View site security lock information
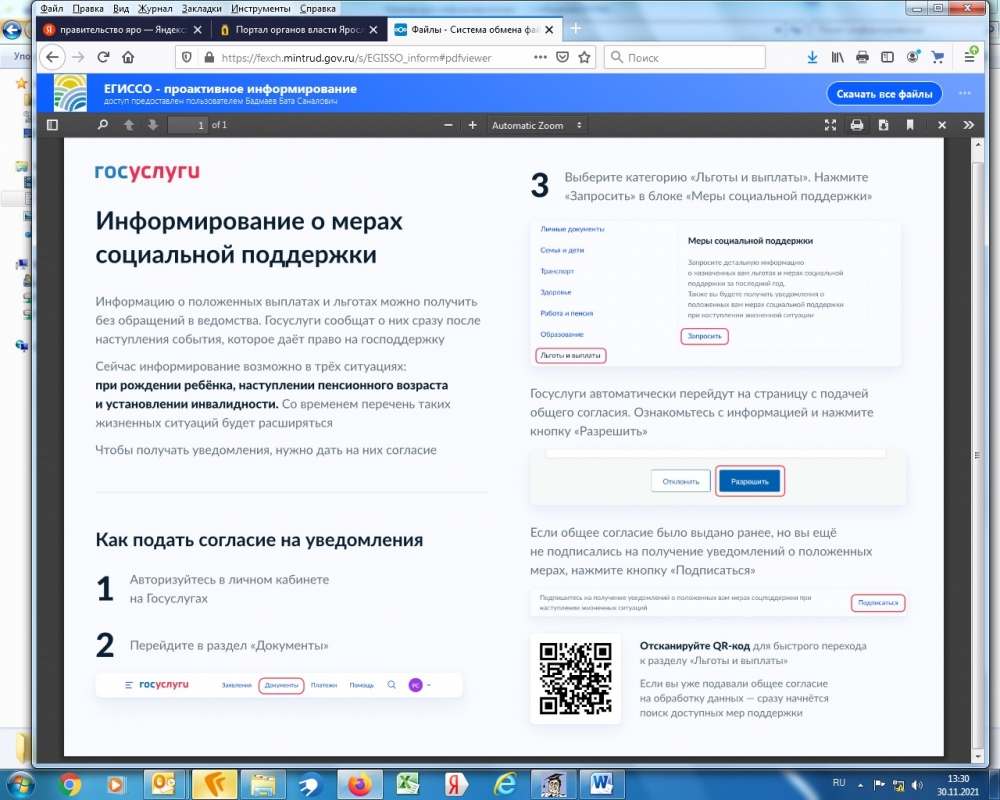This screenshot has height=800, width=1000. [209, 57]
